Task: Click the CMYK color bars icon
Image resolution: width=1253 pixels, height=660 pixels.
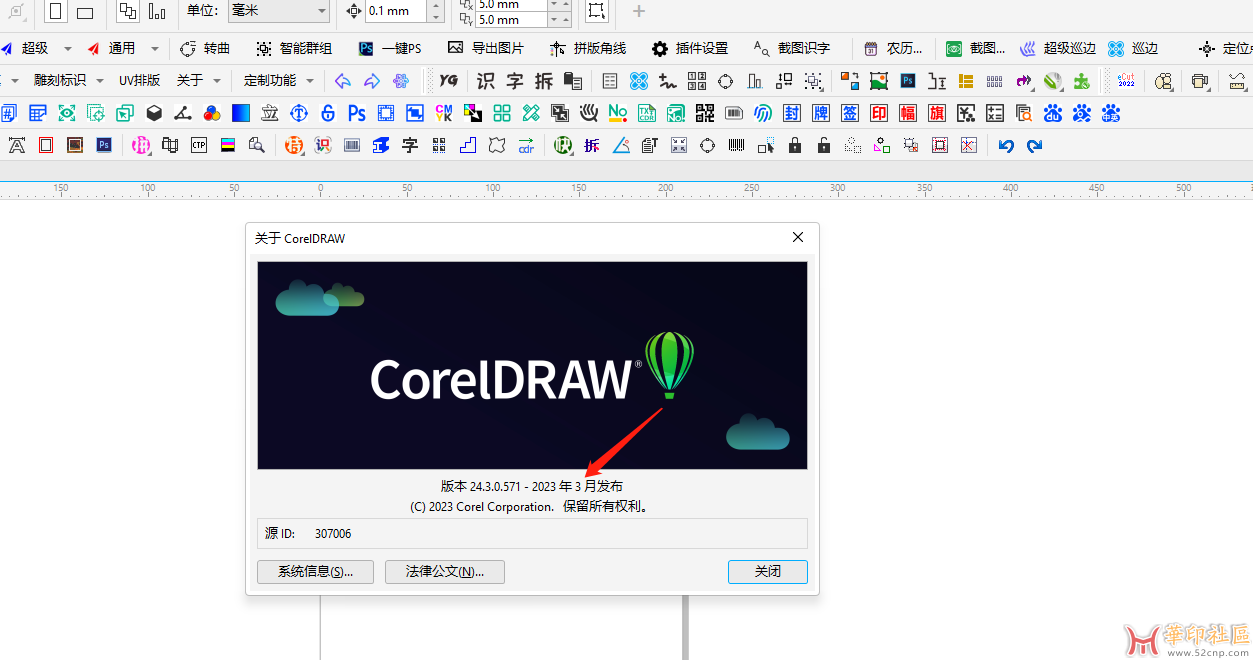Action: pos(228,146)
